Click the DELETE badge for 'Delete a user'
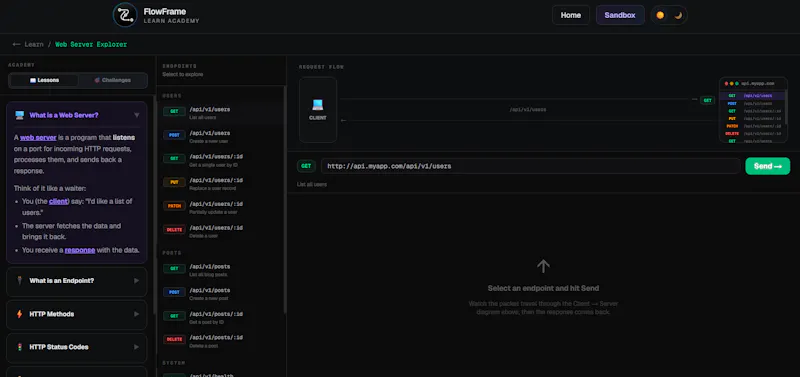 pos(174,230)
